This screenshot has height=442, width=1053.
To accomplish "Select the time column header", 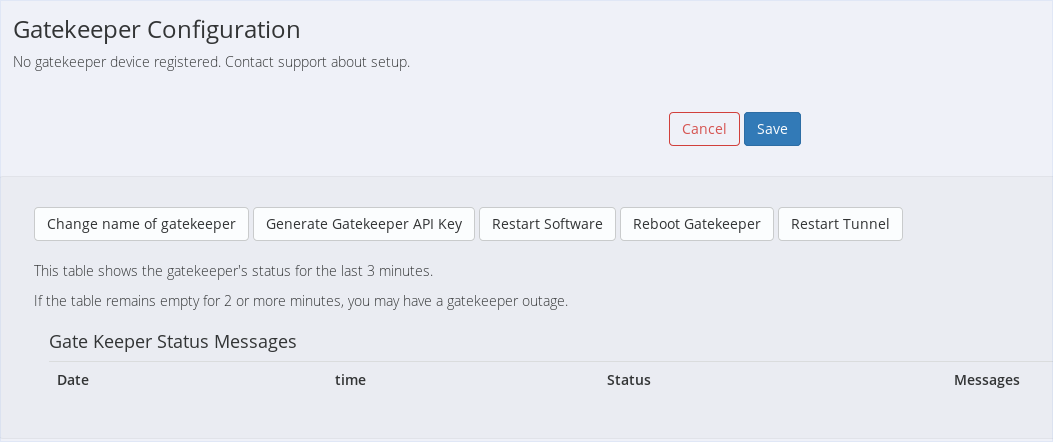I will coord(350,380).
